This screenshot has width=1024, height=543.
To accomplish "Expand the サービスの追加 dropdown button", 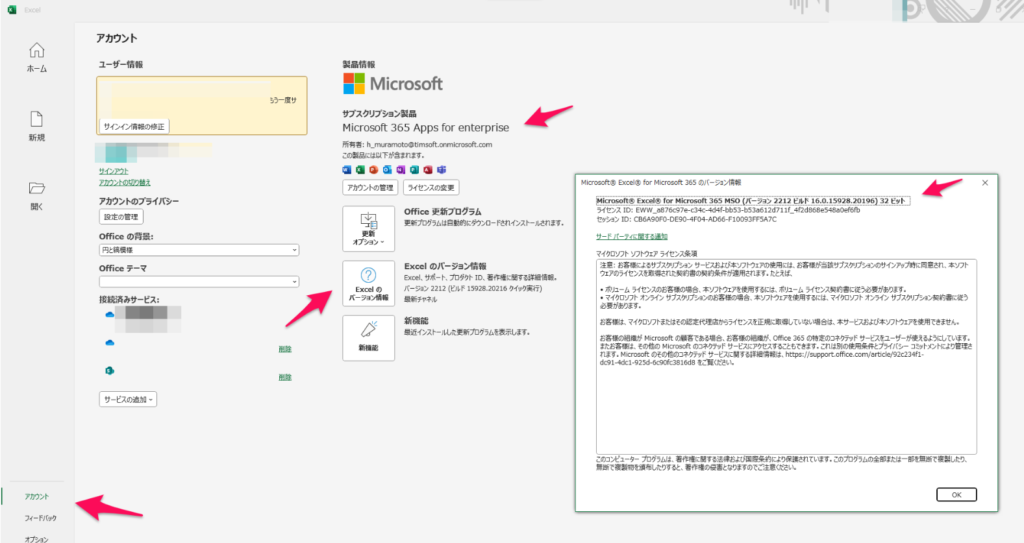I will [x=128, y=399].
